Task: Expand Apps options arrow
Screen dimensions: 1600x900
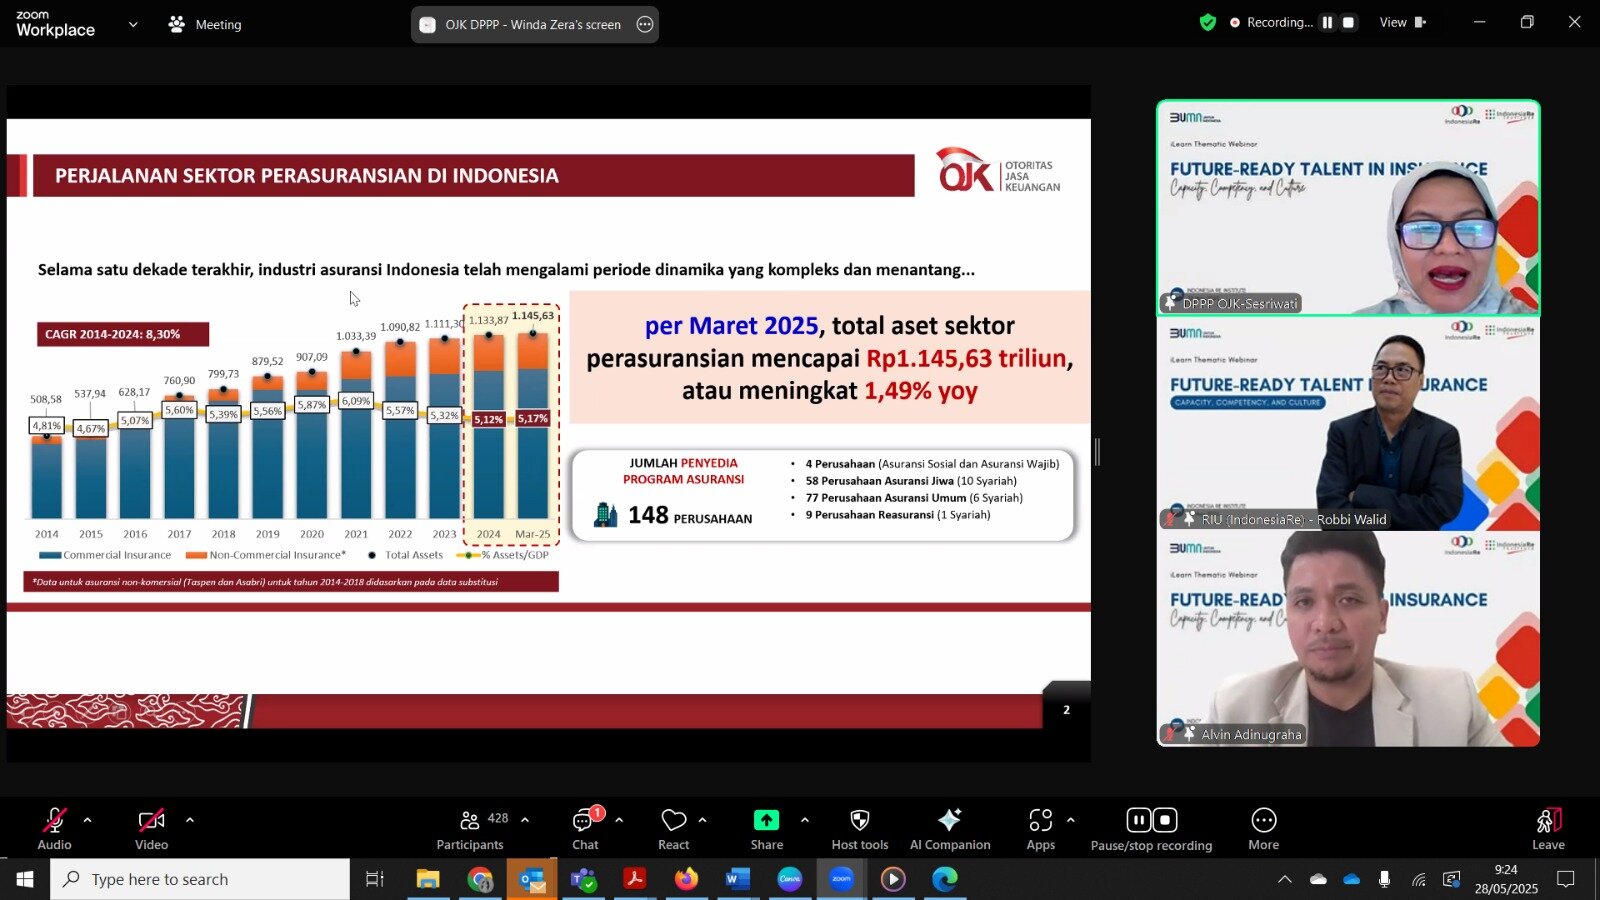Action: 1071,820
